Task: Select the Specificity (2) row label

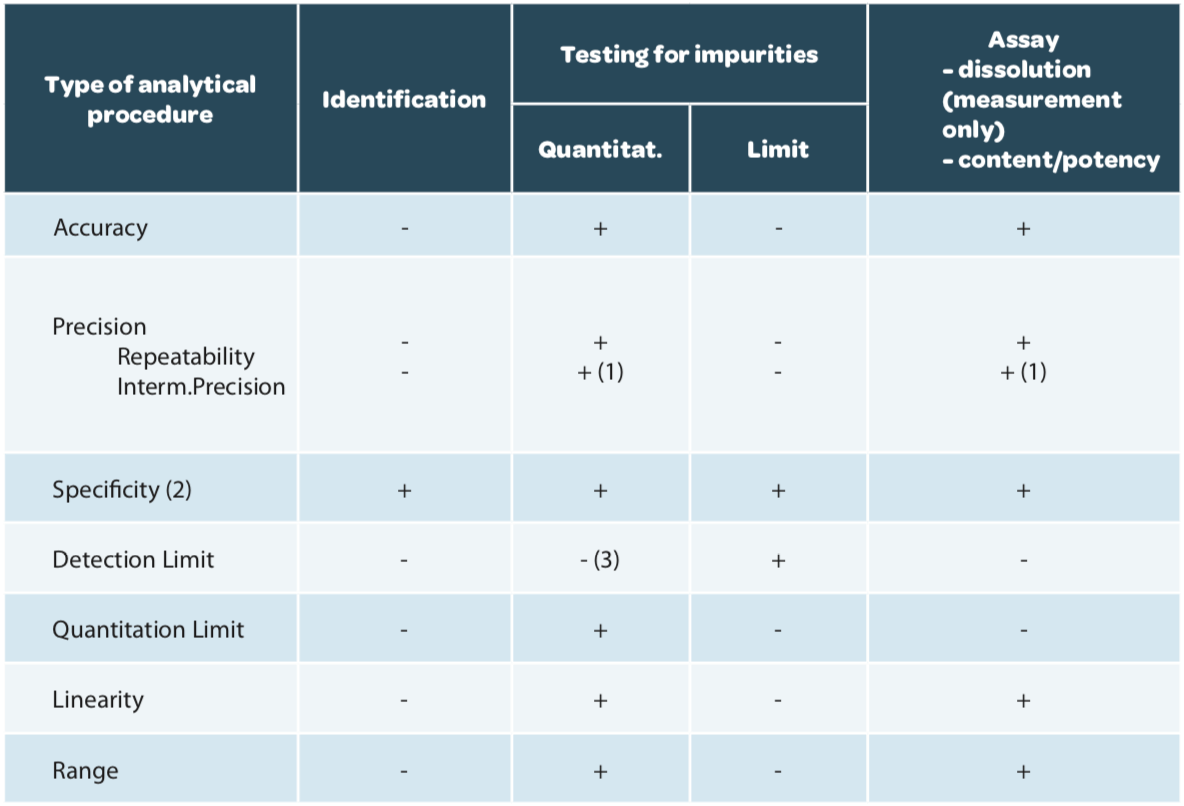Action: click(x=122, y=489)
